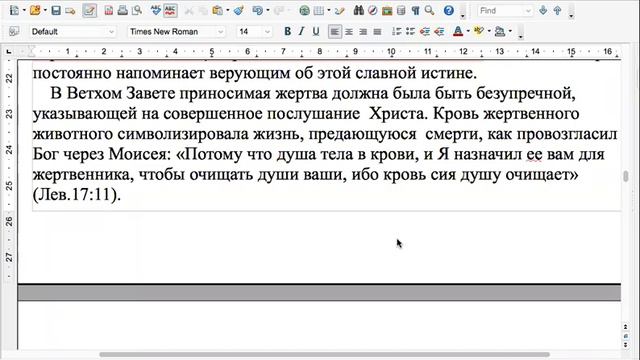Open LibreOffice Help question mark
640x360 pixels.
click(449, 11)
